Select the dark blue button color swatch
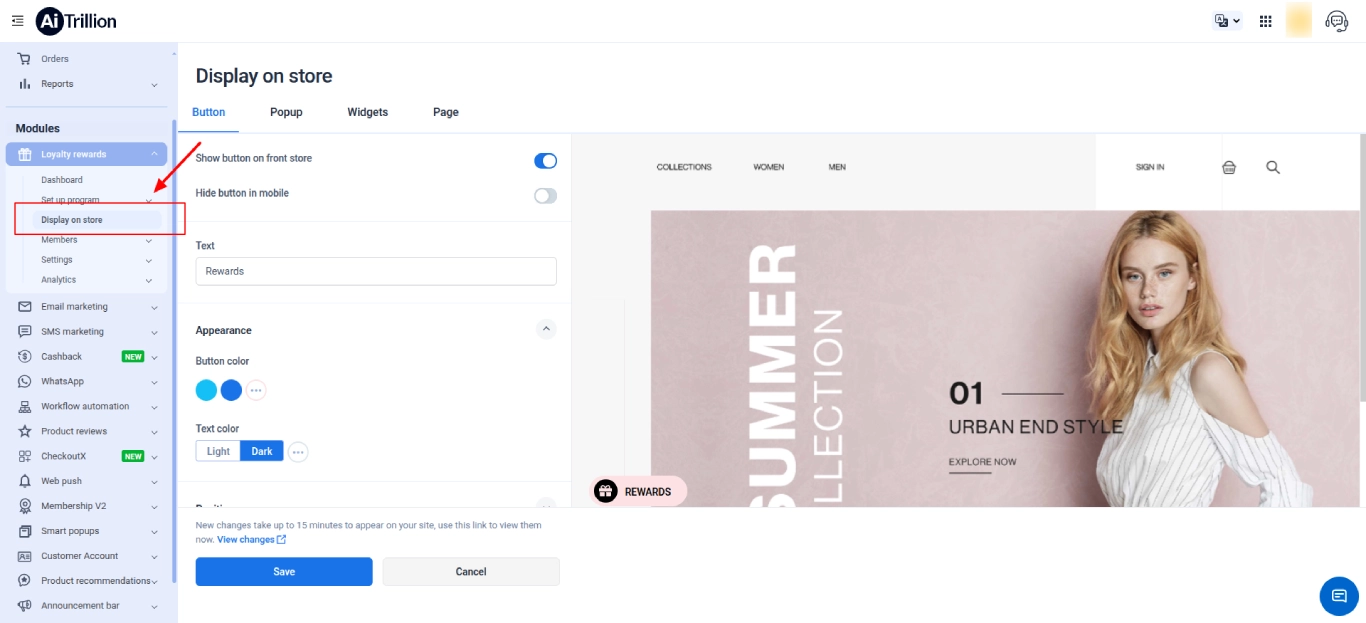The image size is (1366, 623). coord(231,390)
